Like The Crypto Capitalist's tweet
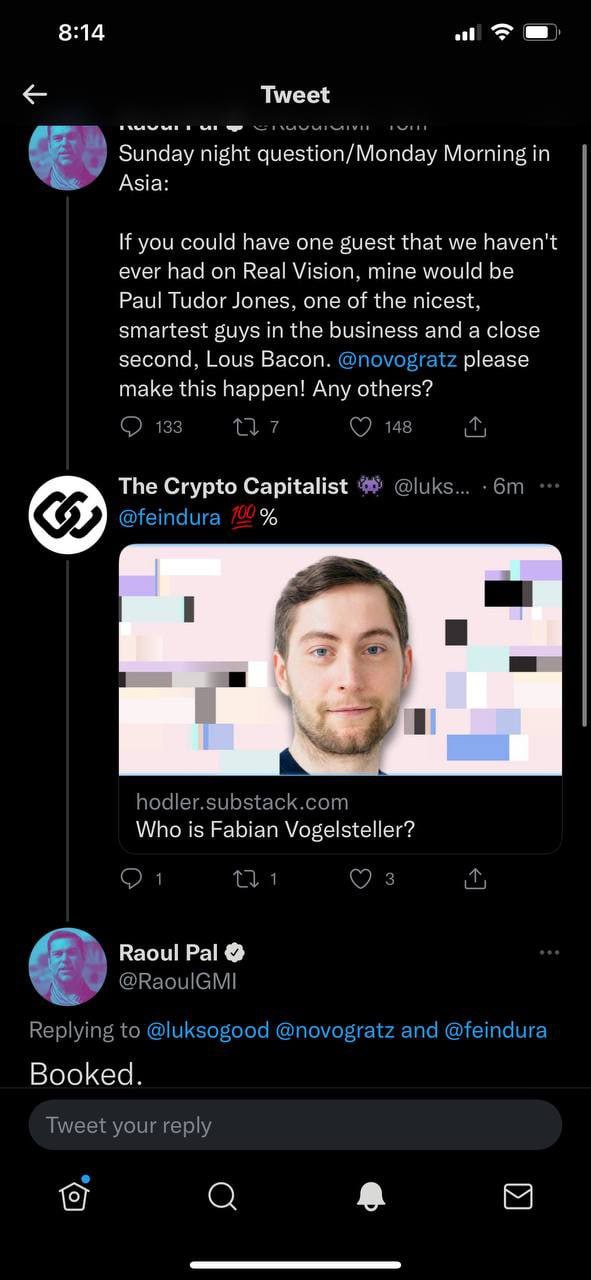 tap(361, 878)
